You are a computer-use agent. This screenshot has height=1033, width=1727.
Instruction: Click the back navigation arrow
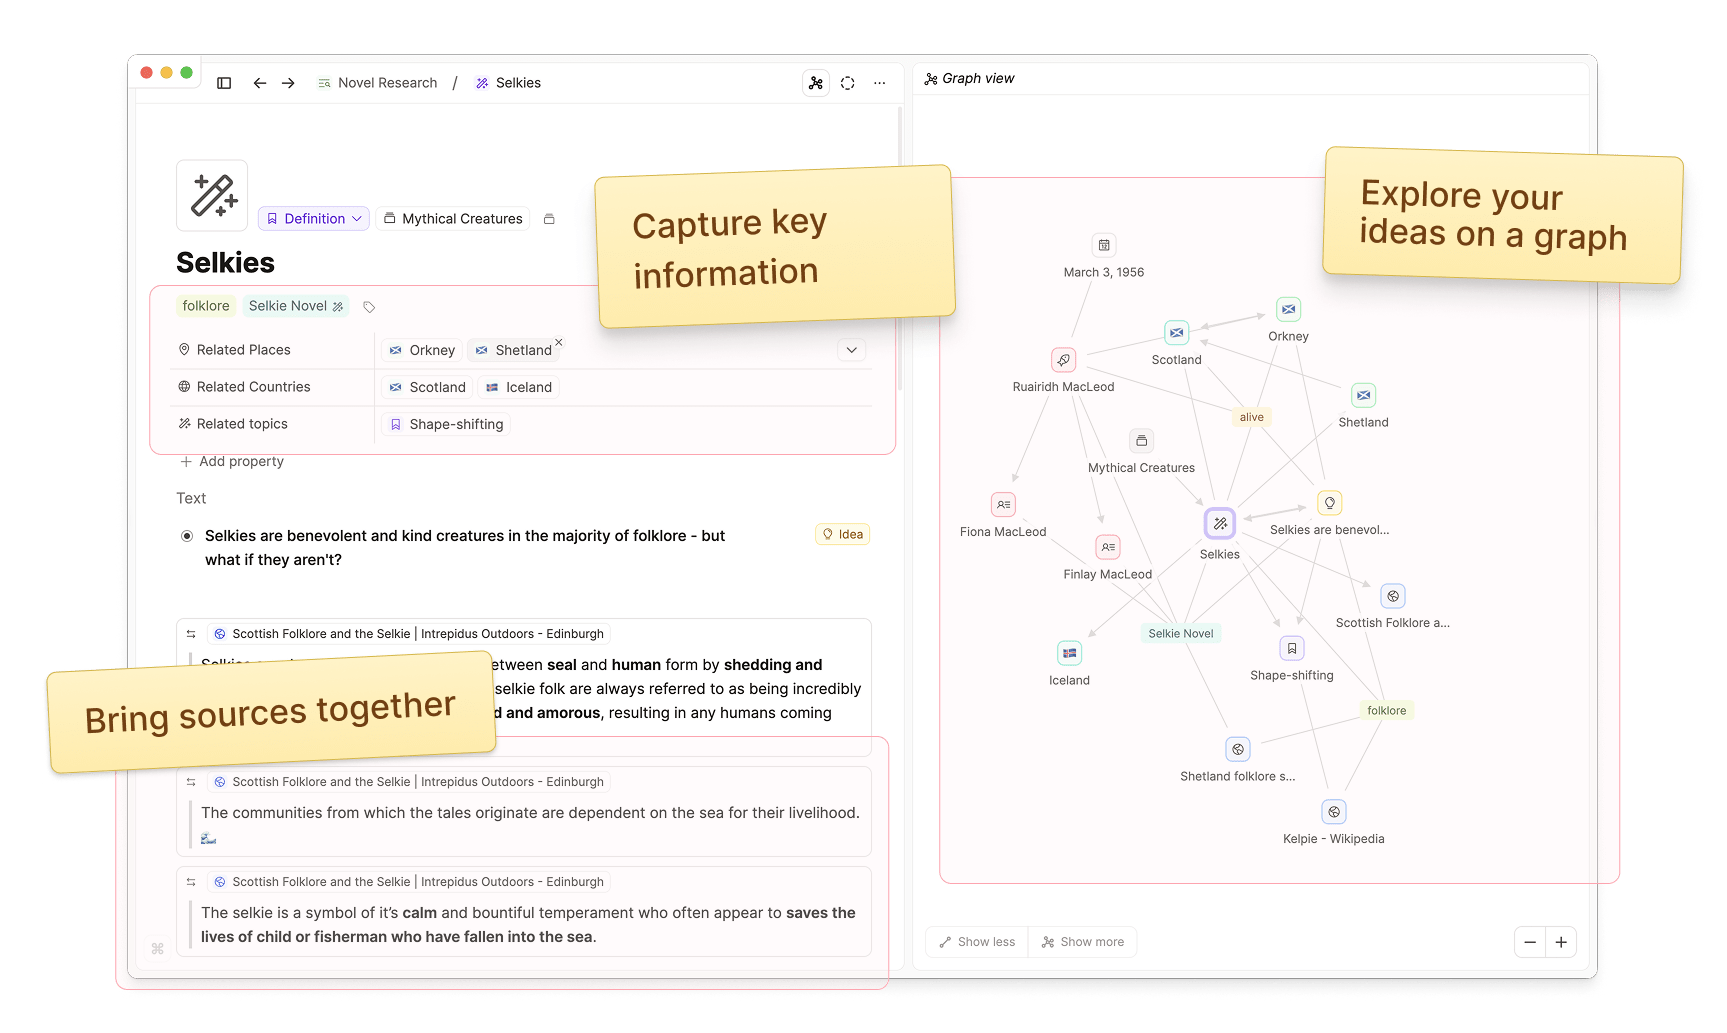260,83
